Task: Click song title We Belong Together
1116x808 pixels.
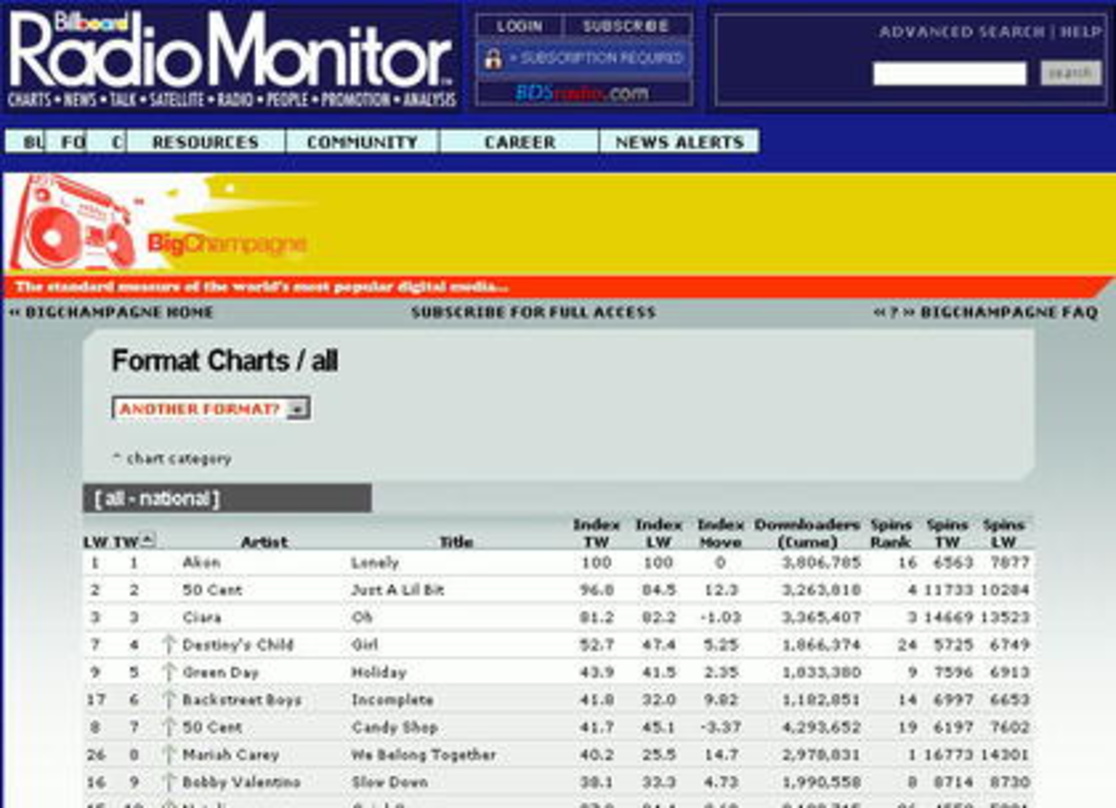Action: pos(423,755)
